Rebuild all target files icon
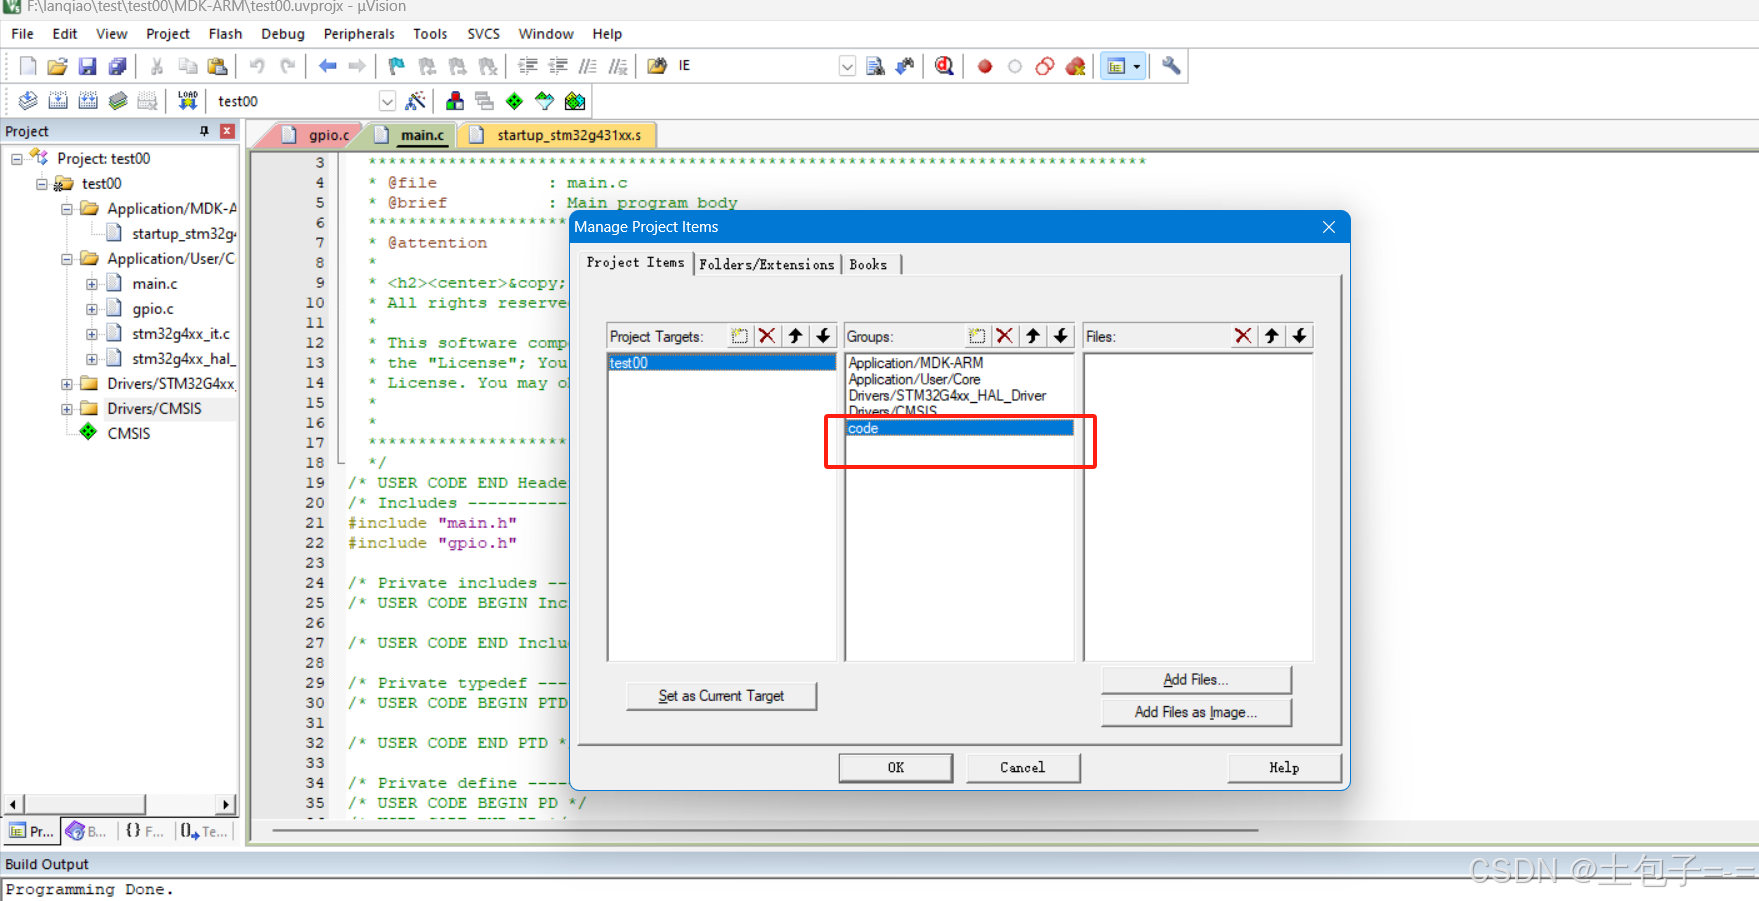 88,101
